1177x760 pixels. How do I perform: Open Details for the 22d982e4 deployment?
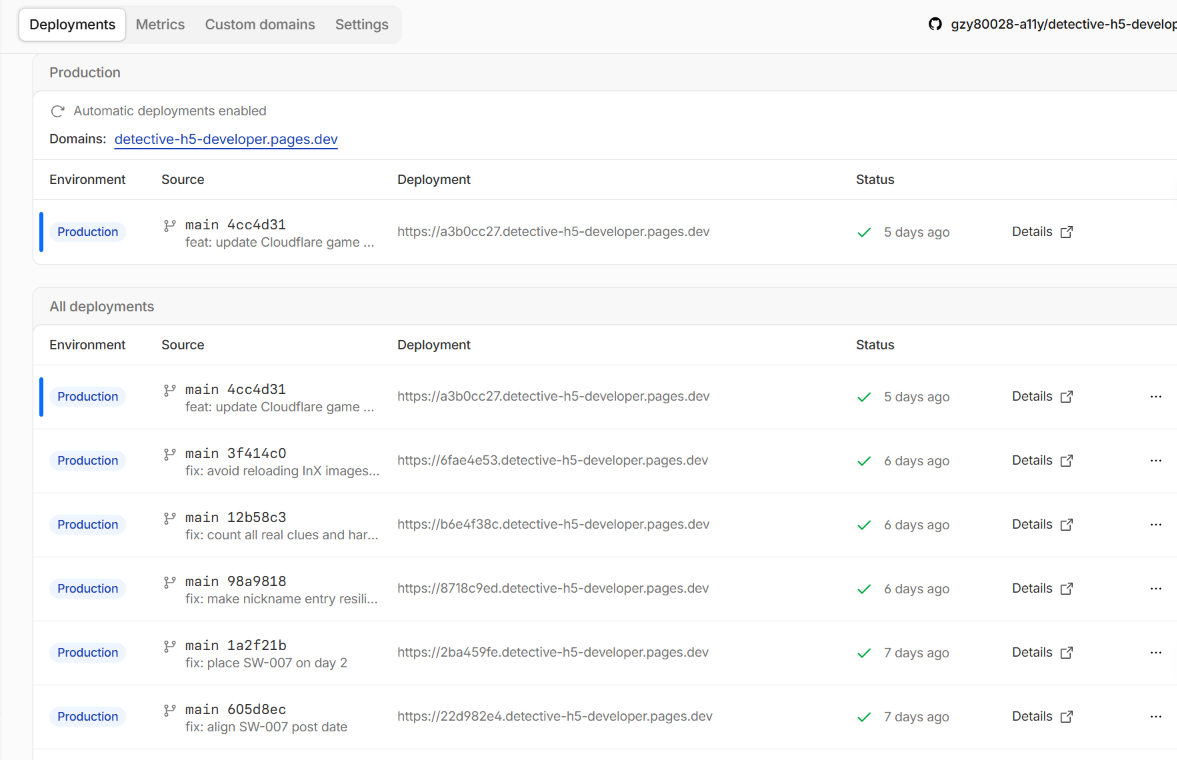coord(1031,716)
